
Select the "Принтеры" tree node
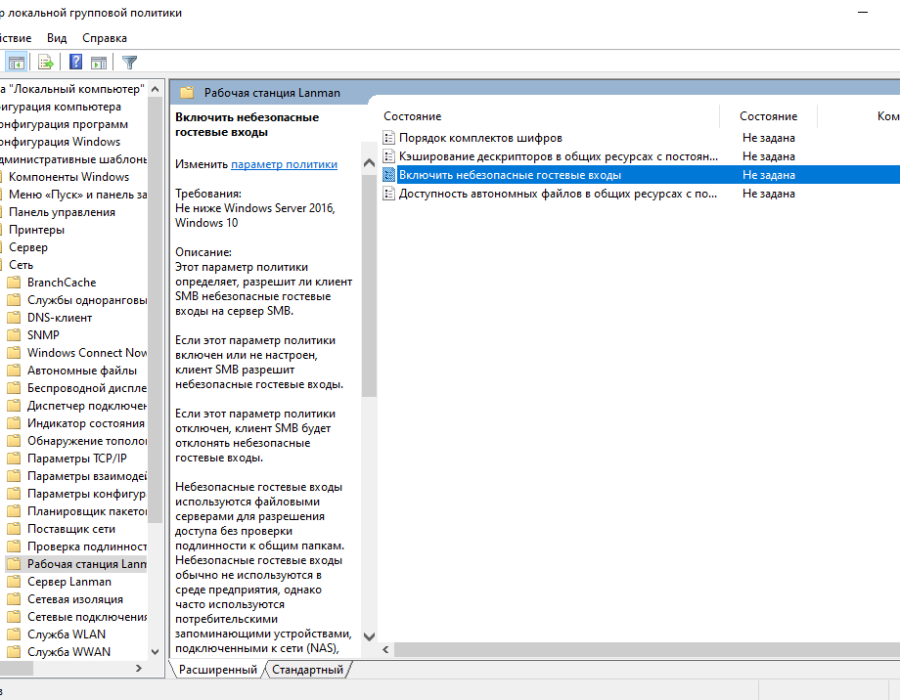click(37, 230)
